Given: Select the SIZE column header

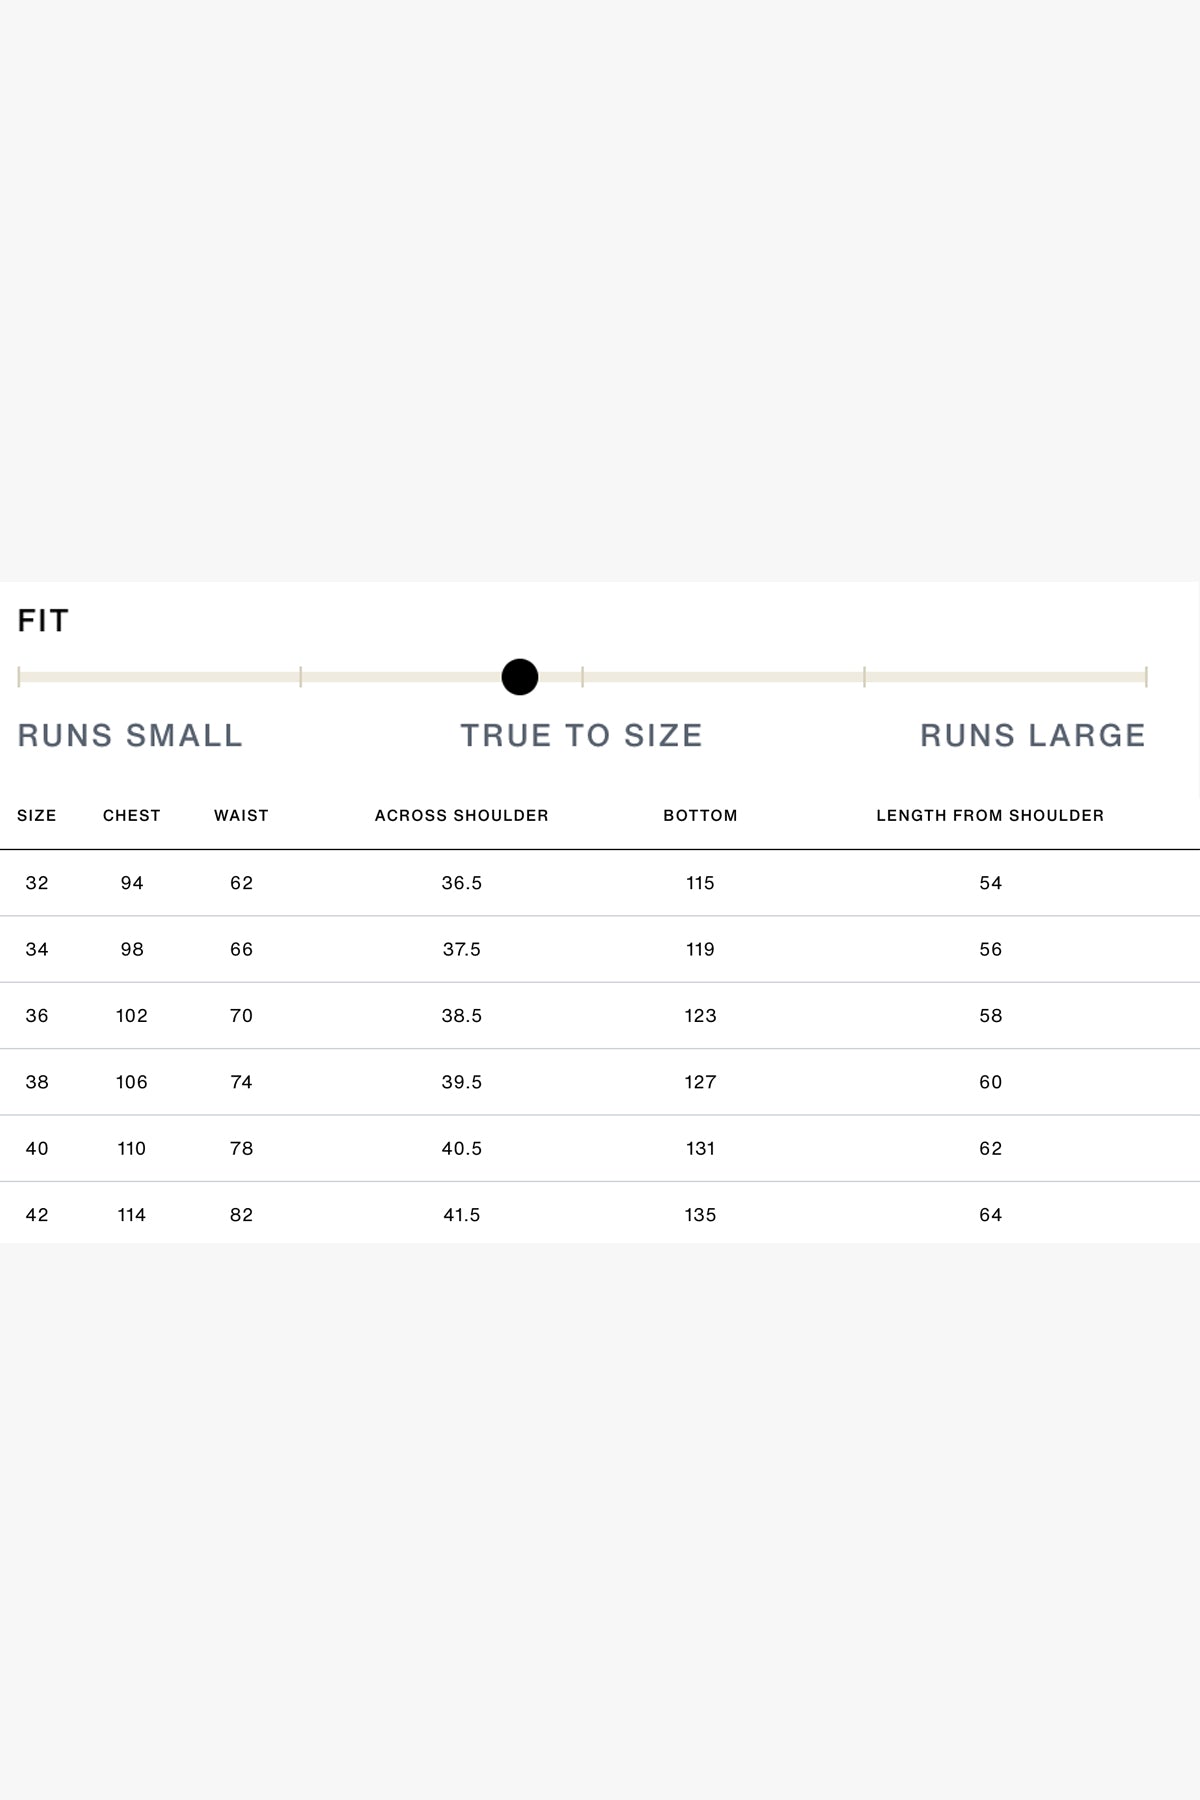Looking at the screenshot, I should (x=37, y=815).
